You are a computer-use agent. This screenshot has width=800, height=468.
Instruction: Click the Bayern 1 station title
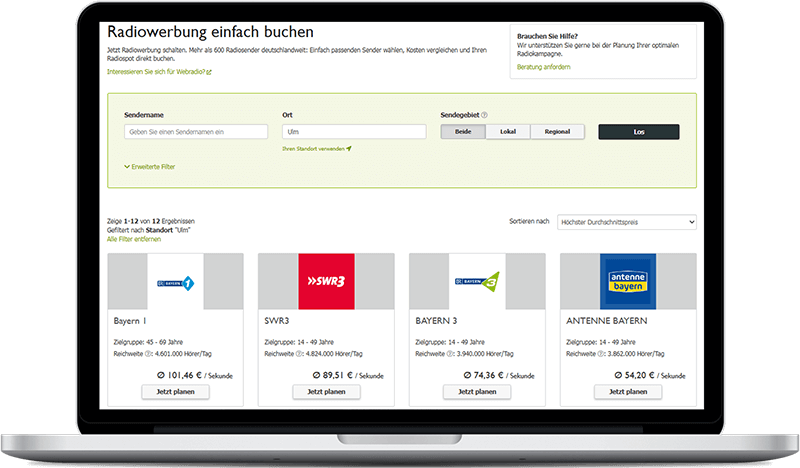(130, 321)
